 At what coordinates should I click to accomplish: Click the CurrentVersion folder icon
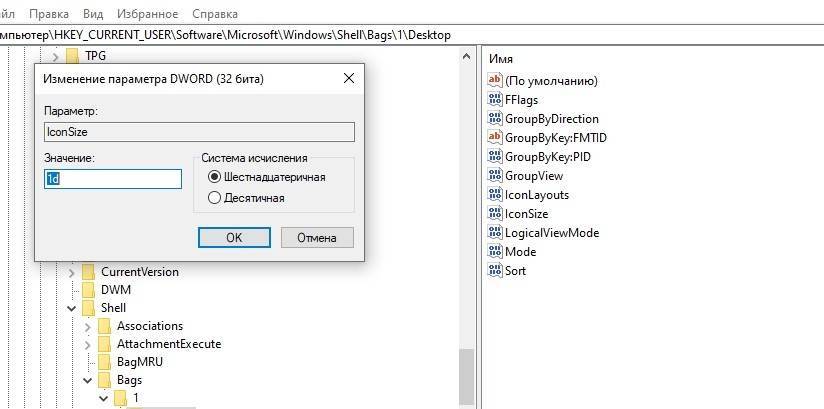click(x=88, y=272)
